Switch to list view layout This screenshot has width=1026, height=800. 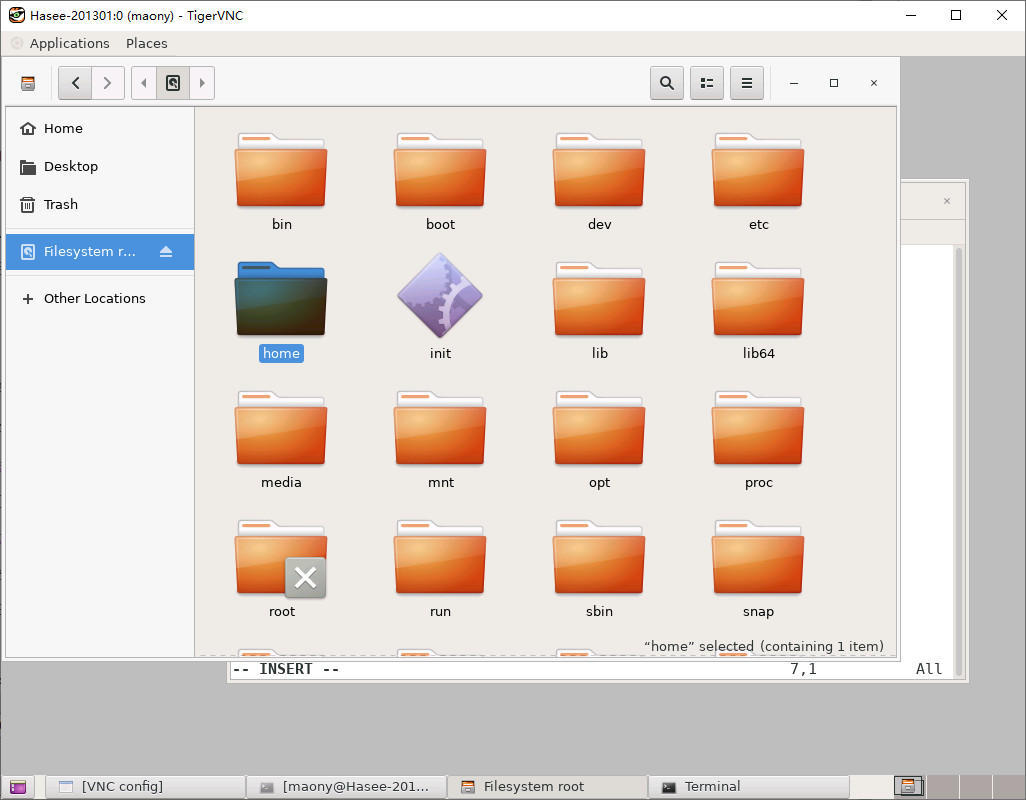(706, 83)
